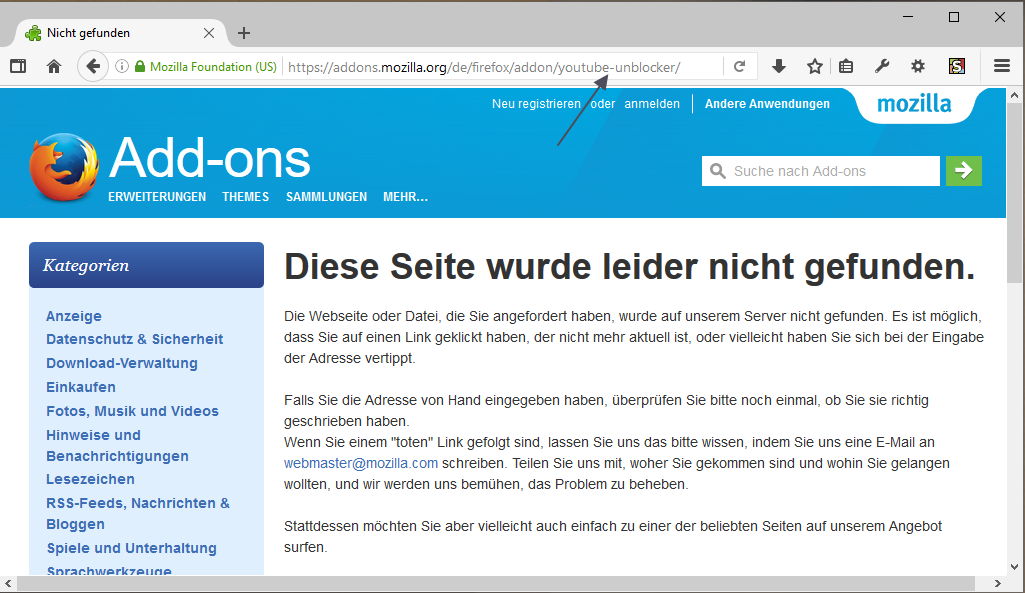
Task: Select 'RSS-Feeds, Nachrichten & Bloggen' category
Action: pyautogui.click(x=138, y=513)
